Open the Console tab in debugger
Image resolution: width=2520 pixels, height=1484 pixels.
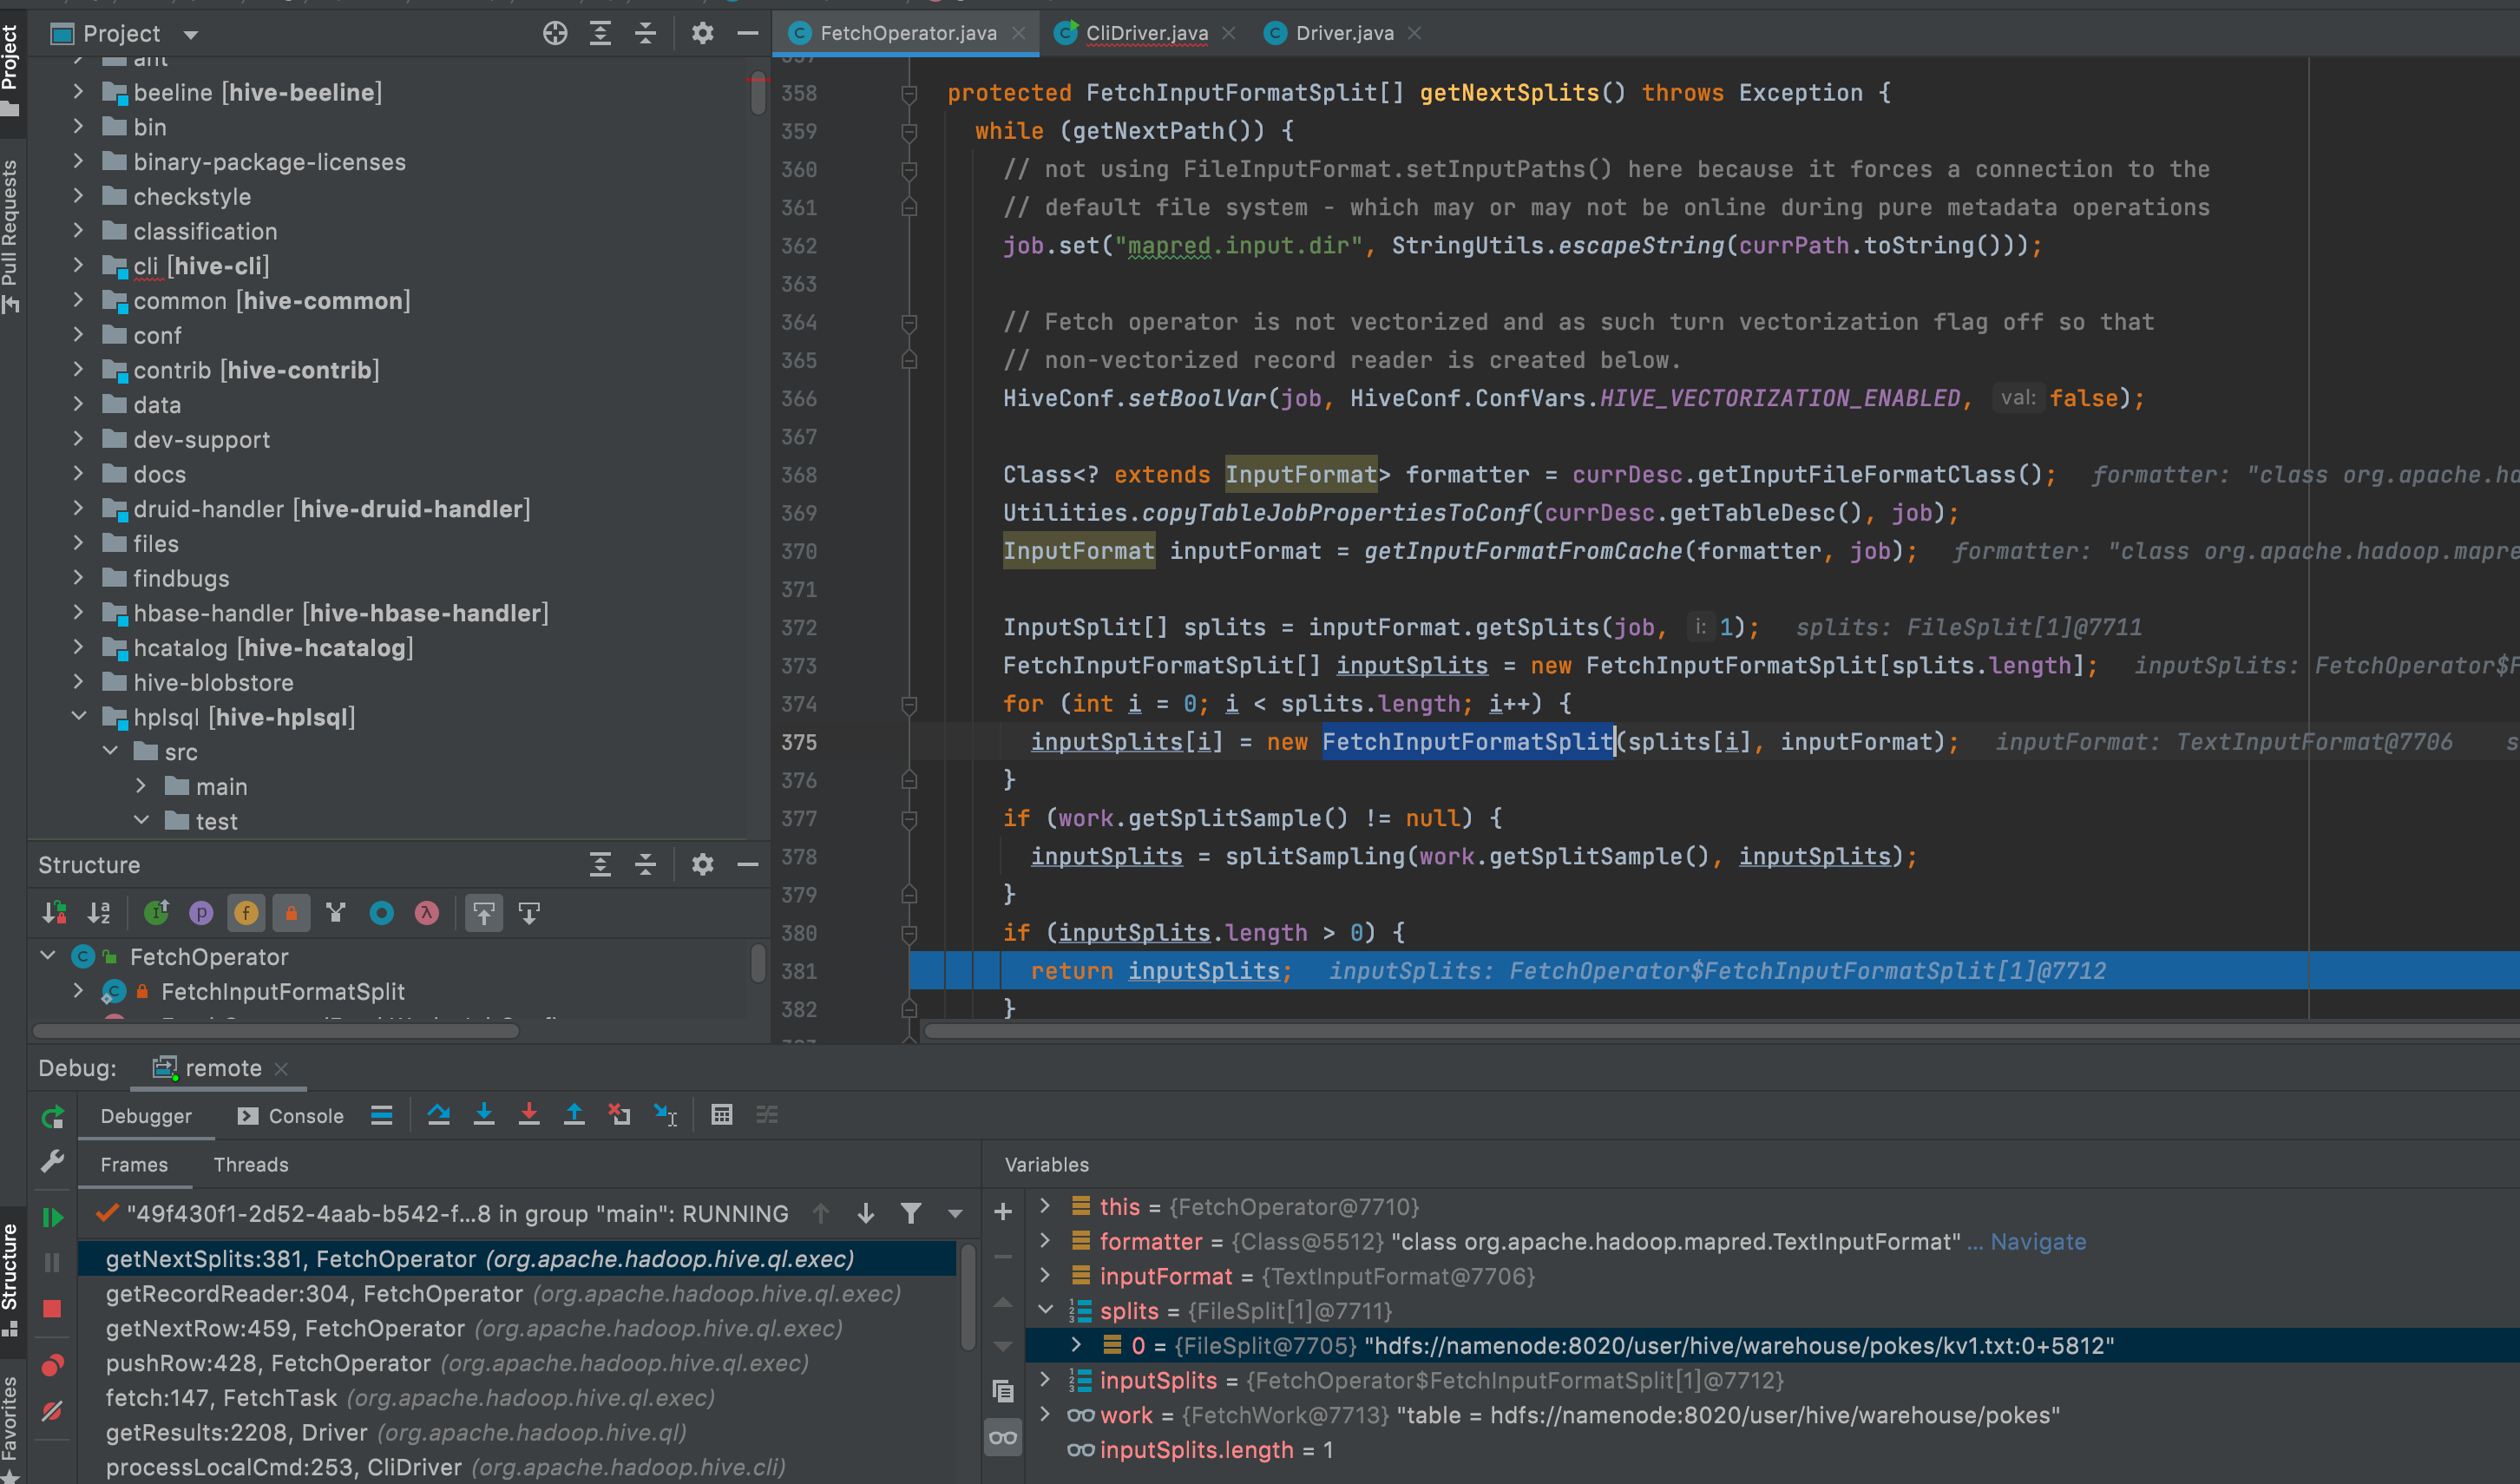coord(291,1116)
